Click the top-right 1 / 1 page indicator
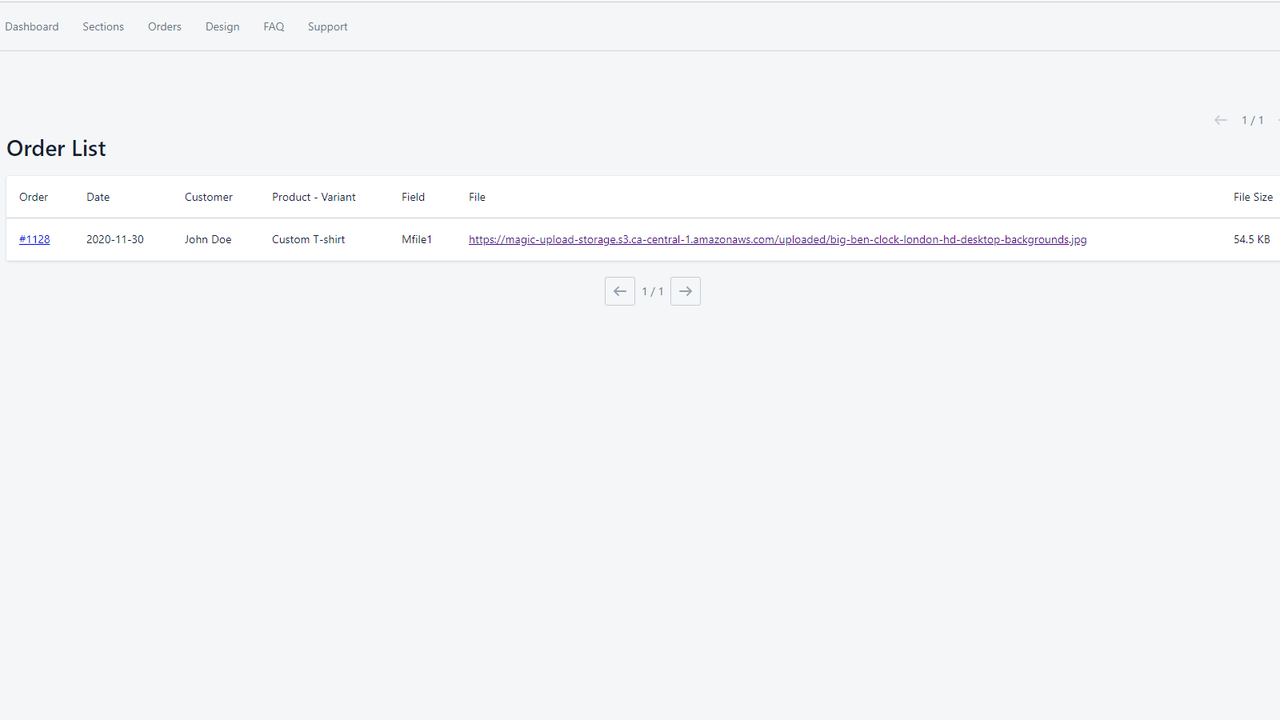 pyautogui.click(x=1253, y=120)
